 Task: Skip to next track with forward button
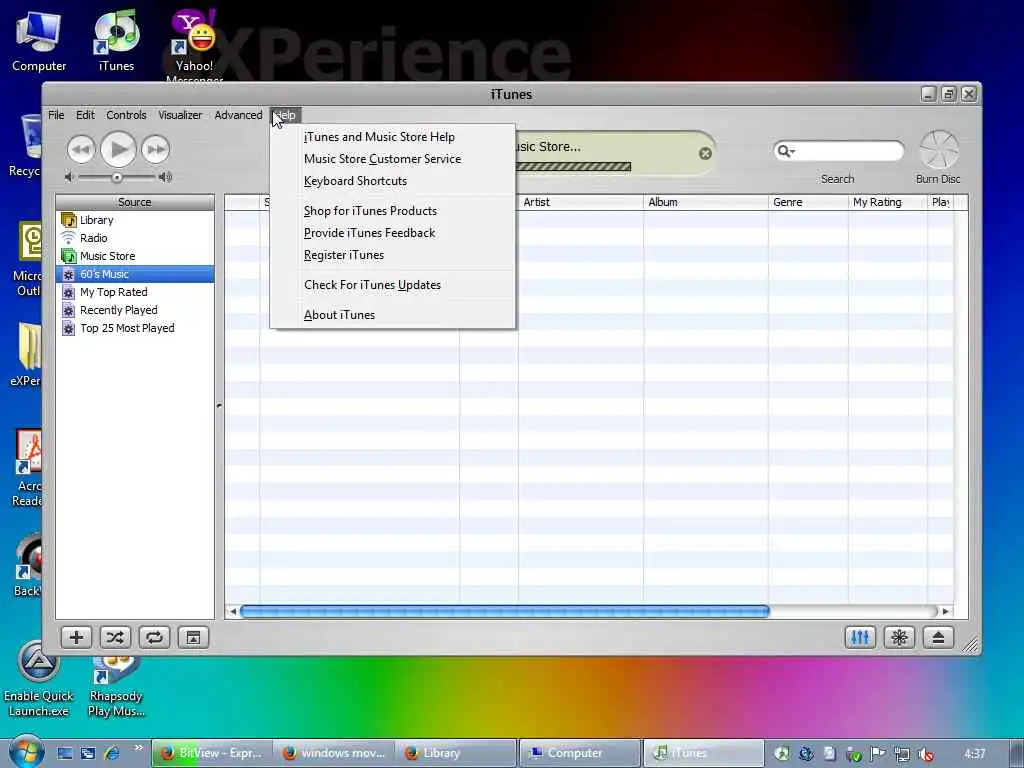(155, 150)
